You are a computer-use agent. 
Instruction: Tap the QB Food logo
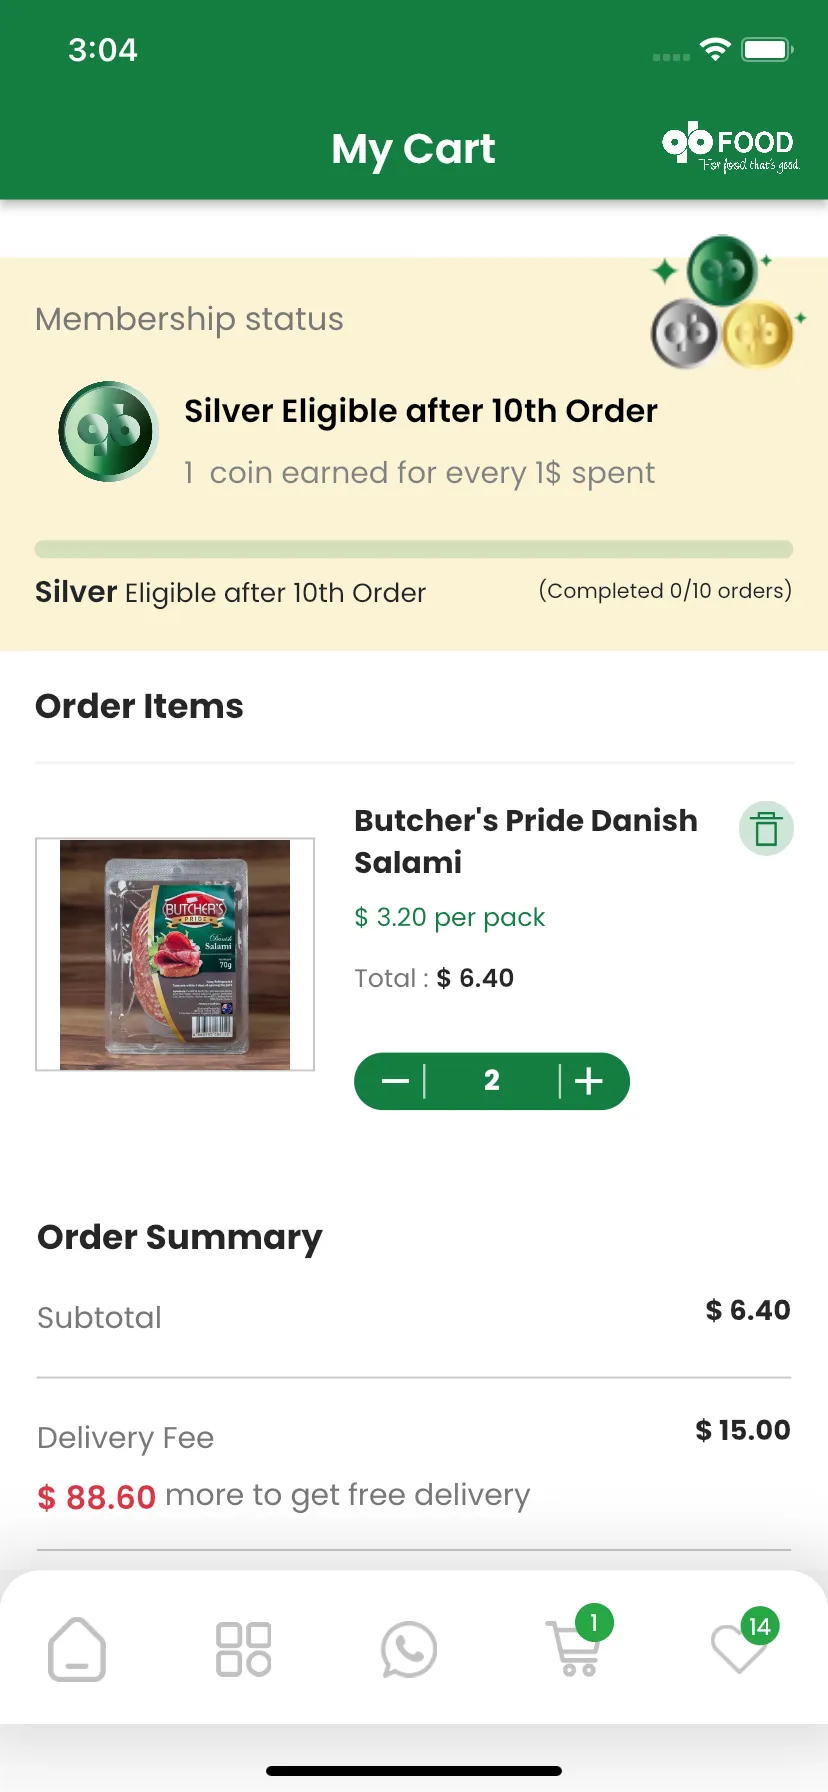click(731, 149)
